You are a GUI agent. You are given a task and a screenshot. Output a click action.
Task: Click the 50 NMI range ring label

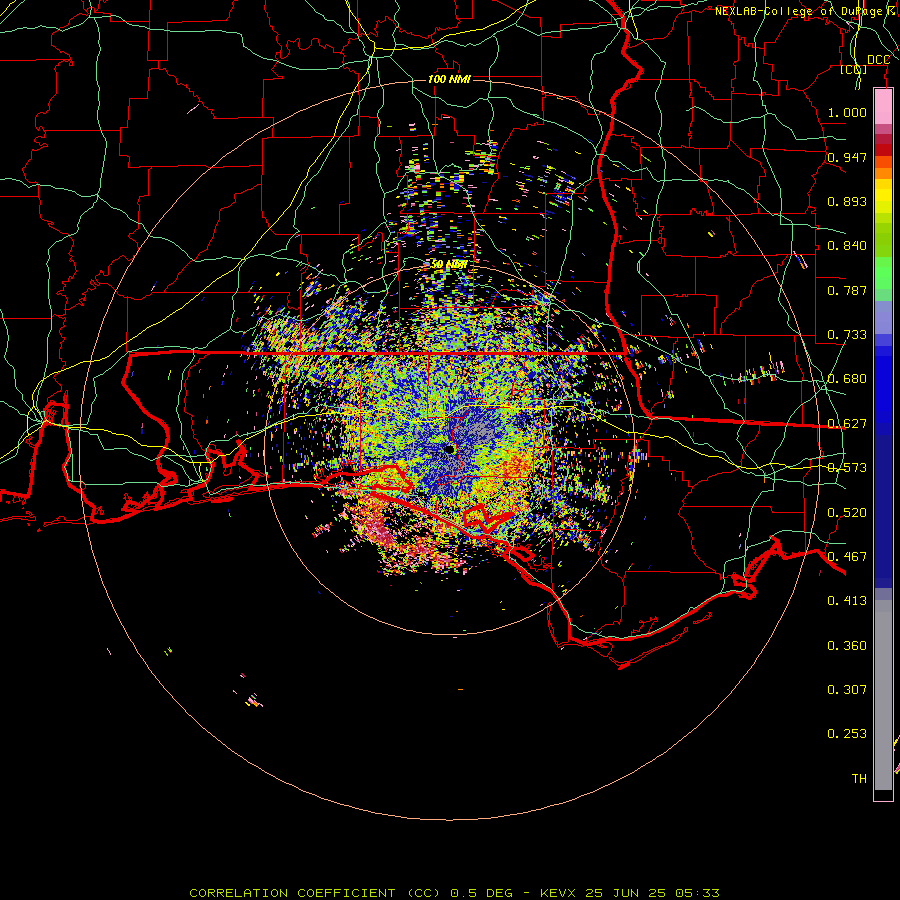(449, 264)
